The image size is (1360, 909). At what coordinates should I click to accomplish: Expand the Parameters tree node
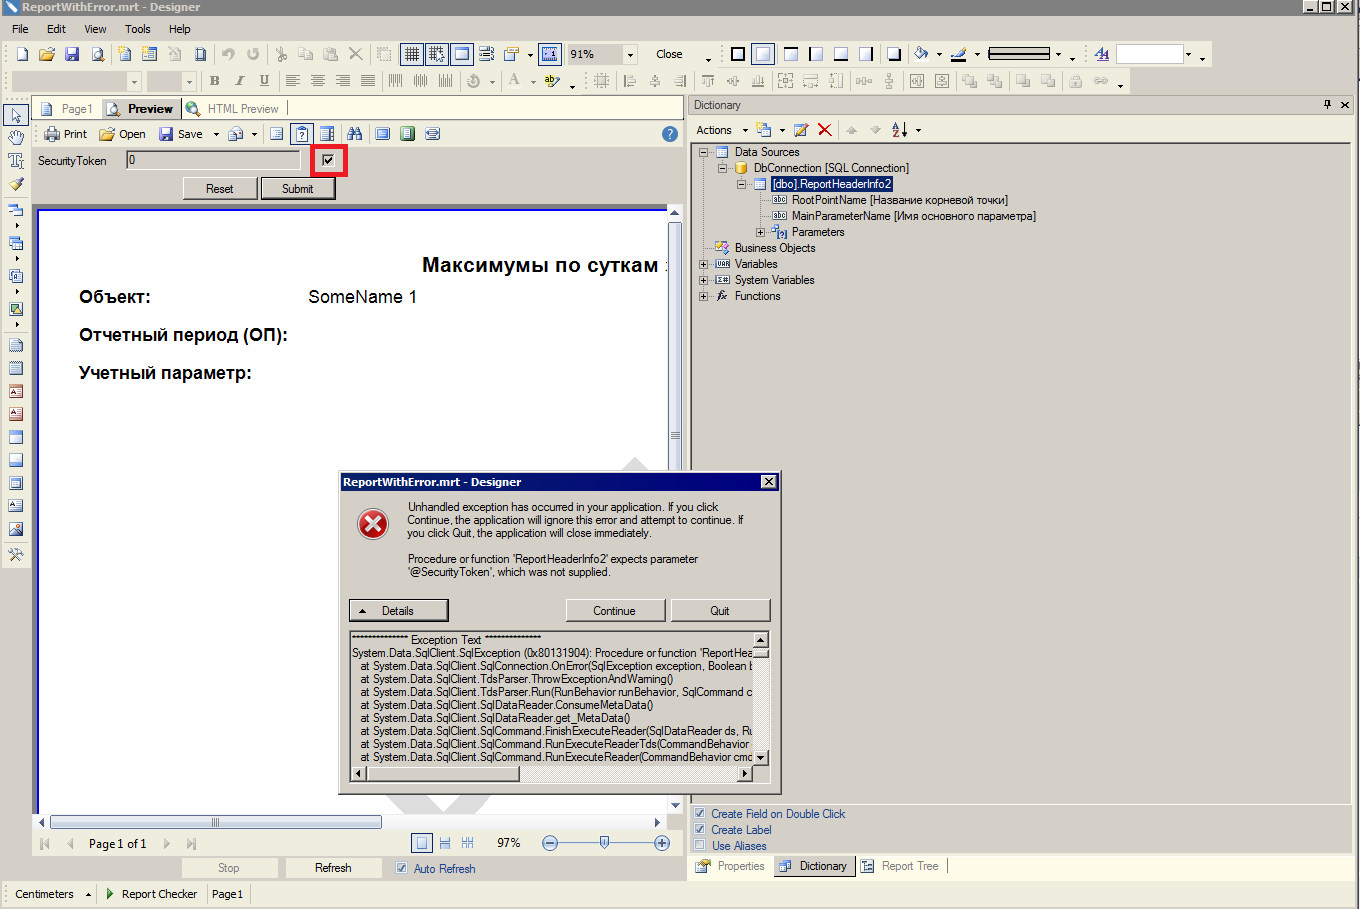tap(760, 232)
